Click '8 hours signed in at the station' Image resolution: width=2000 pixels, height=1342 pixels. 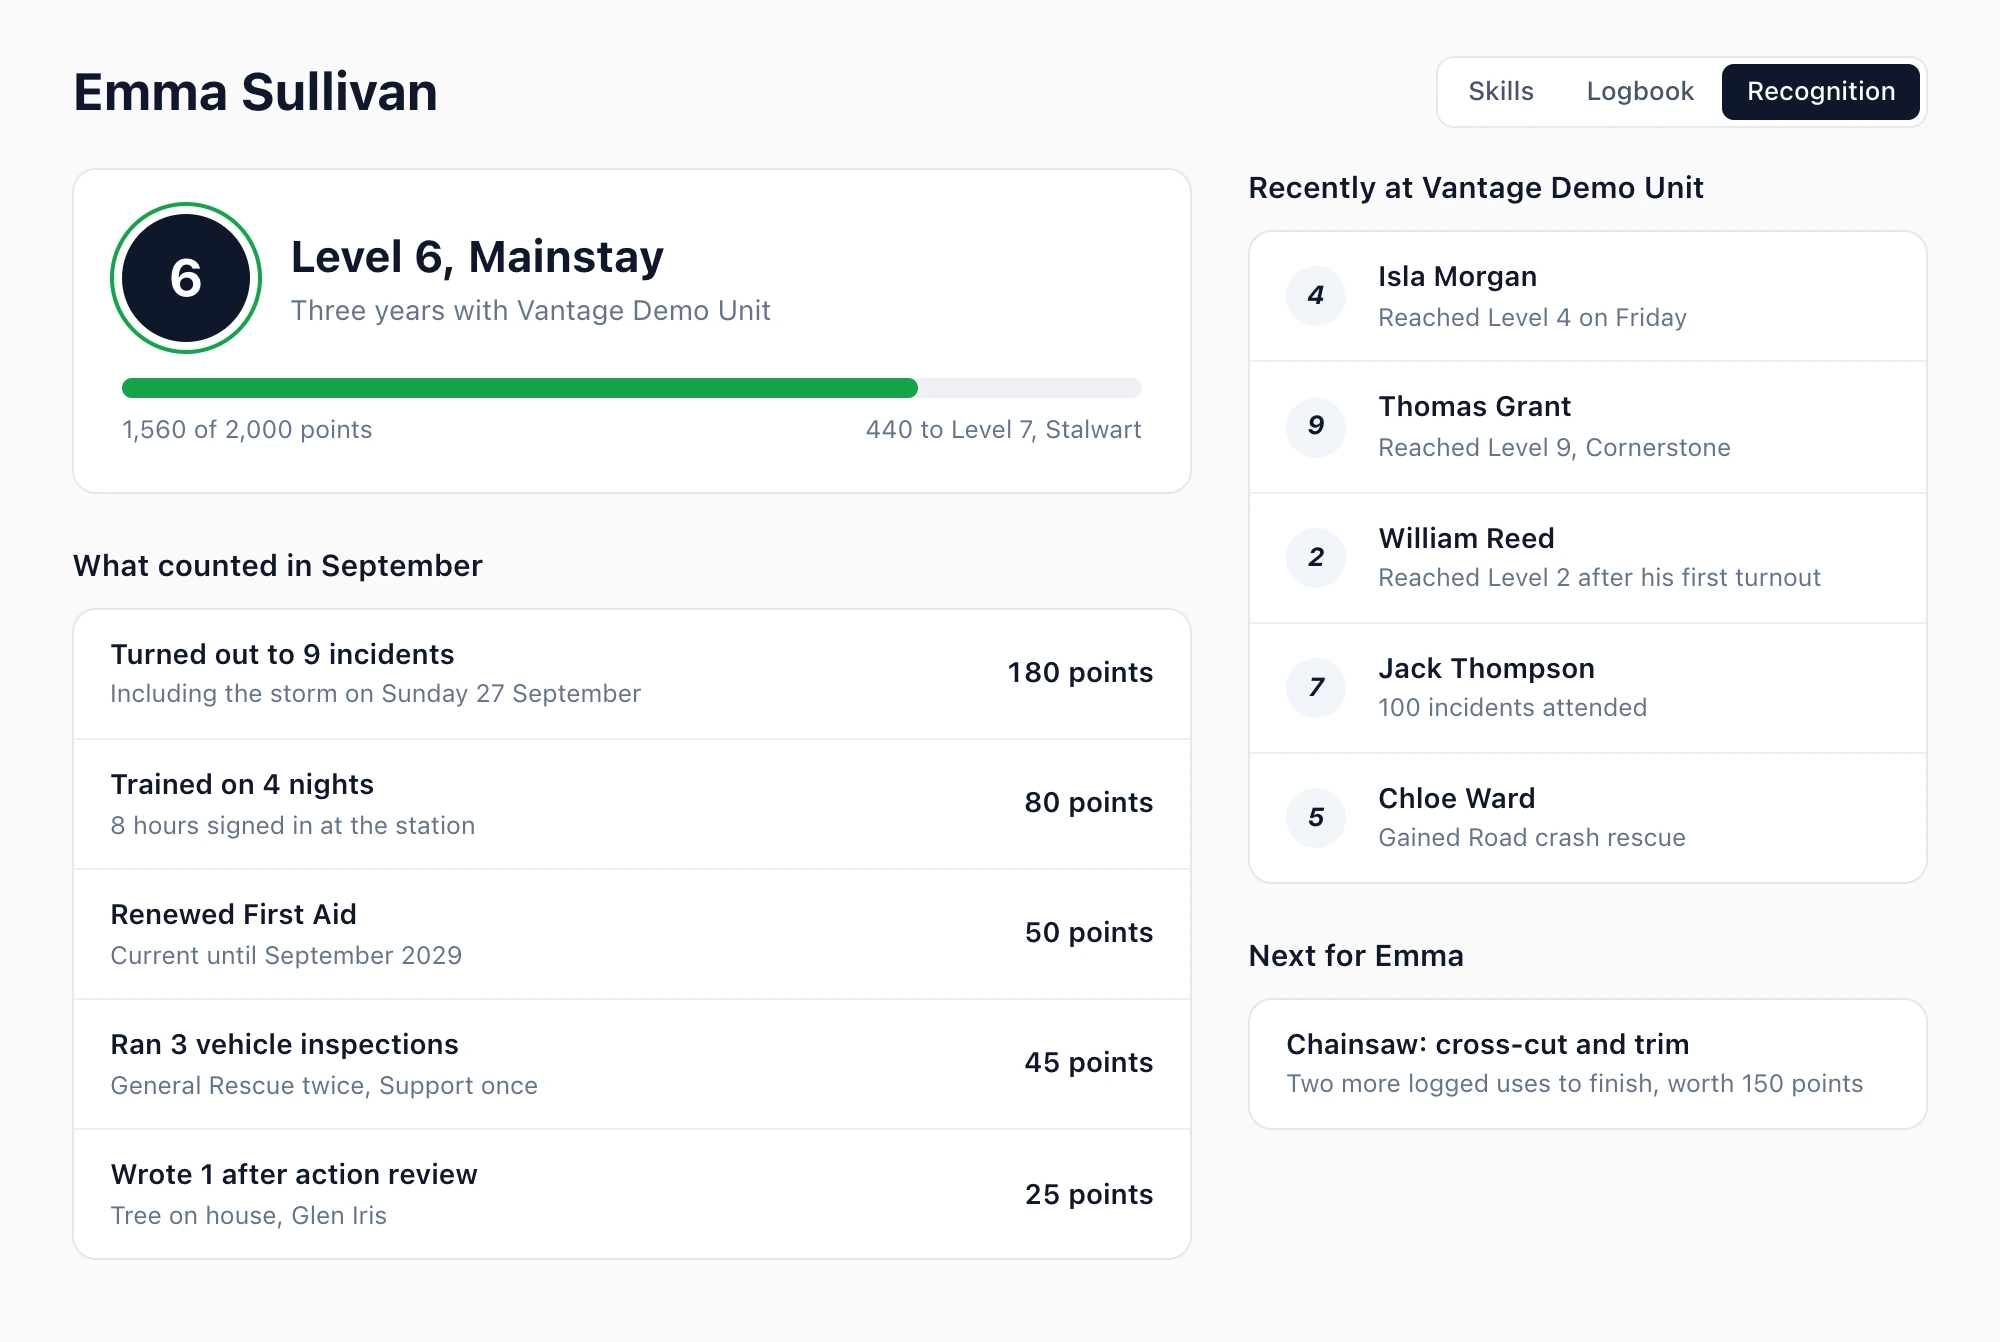292,826
